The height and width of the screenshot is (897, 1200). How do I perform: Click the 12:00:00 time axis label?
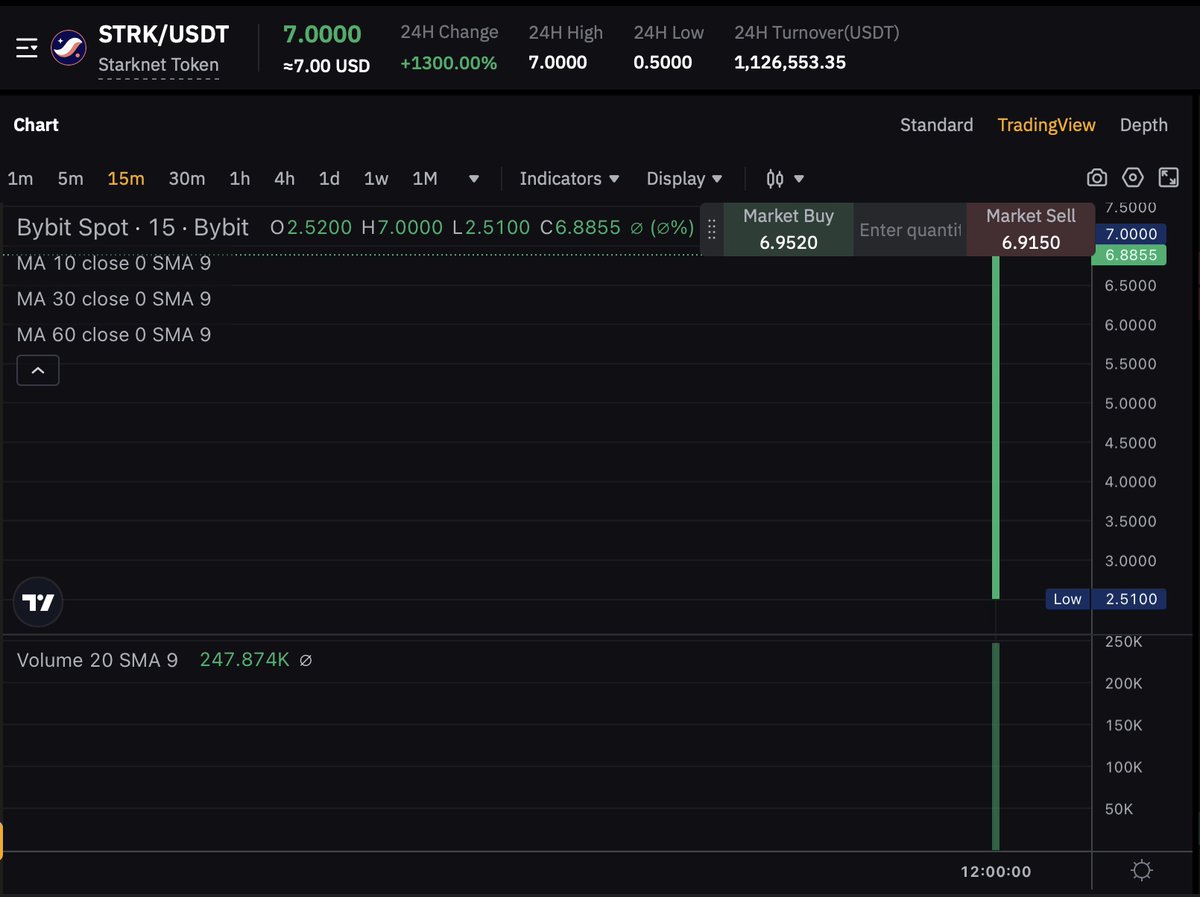pos(996,872)
